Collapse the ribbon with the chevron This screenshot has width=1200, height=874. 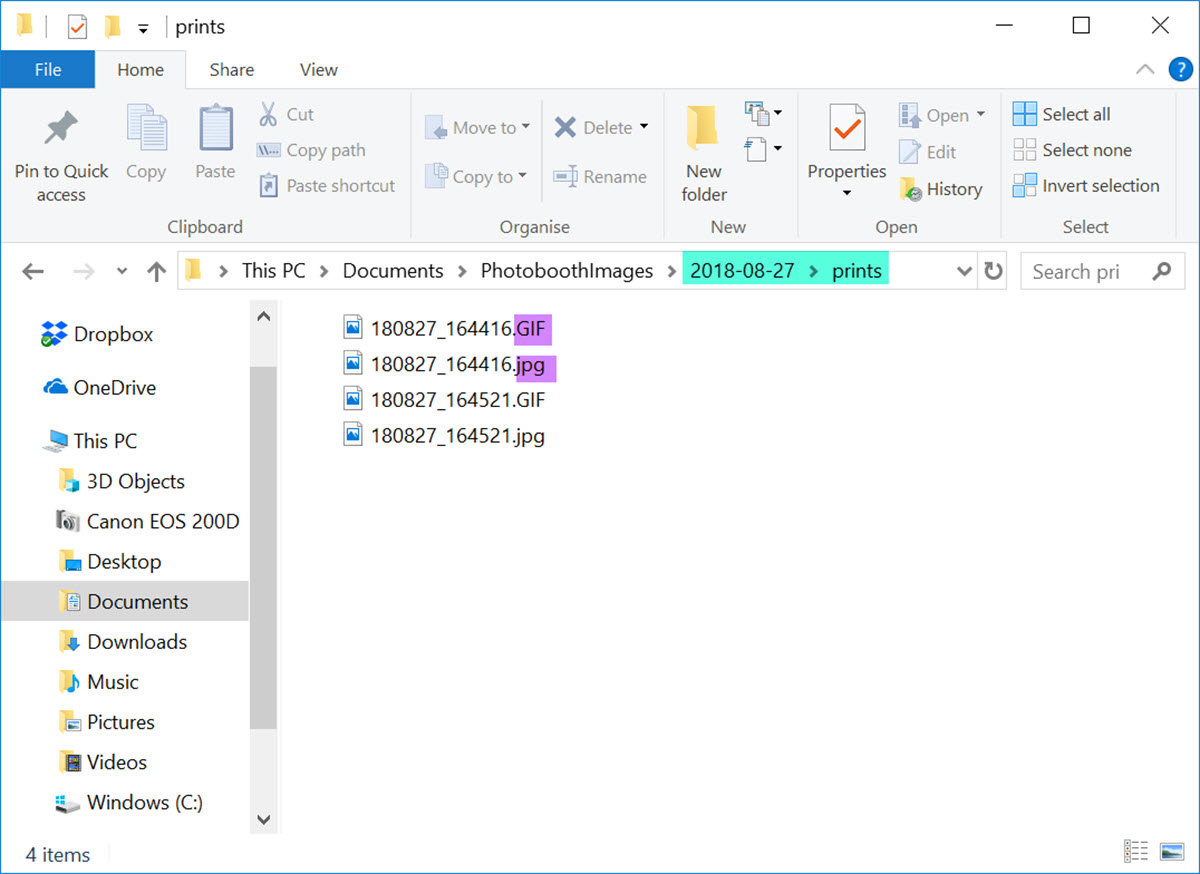coord(1145,69)
